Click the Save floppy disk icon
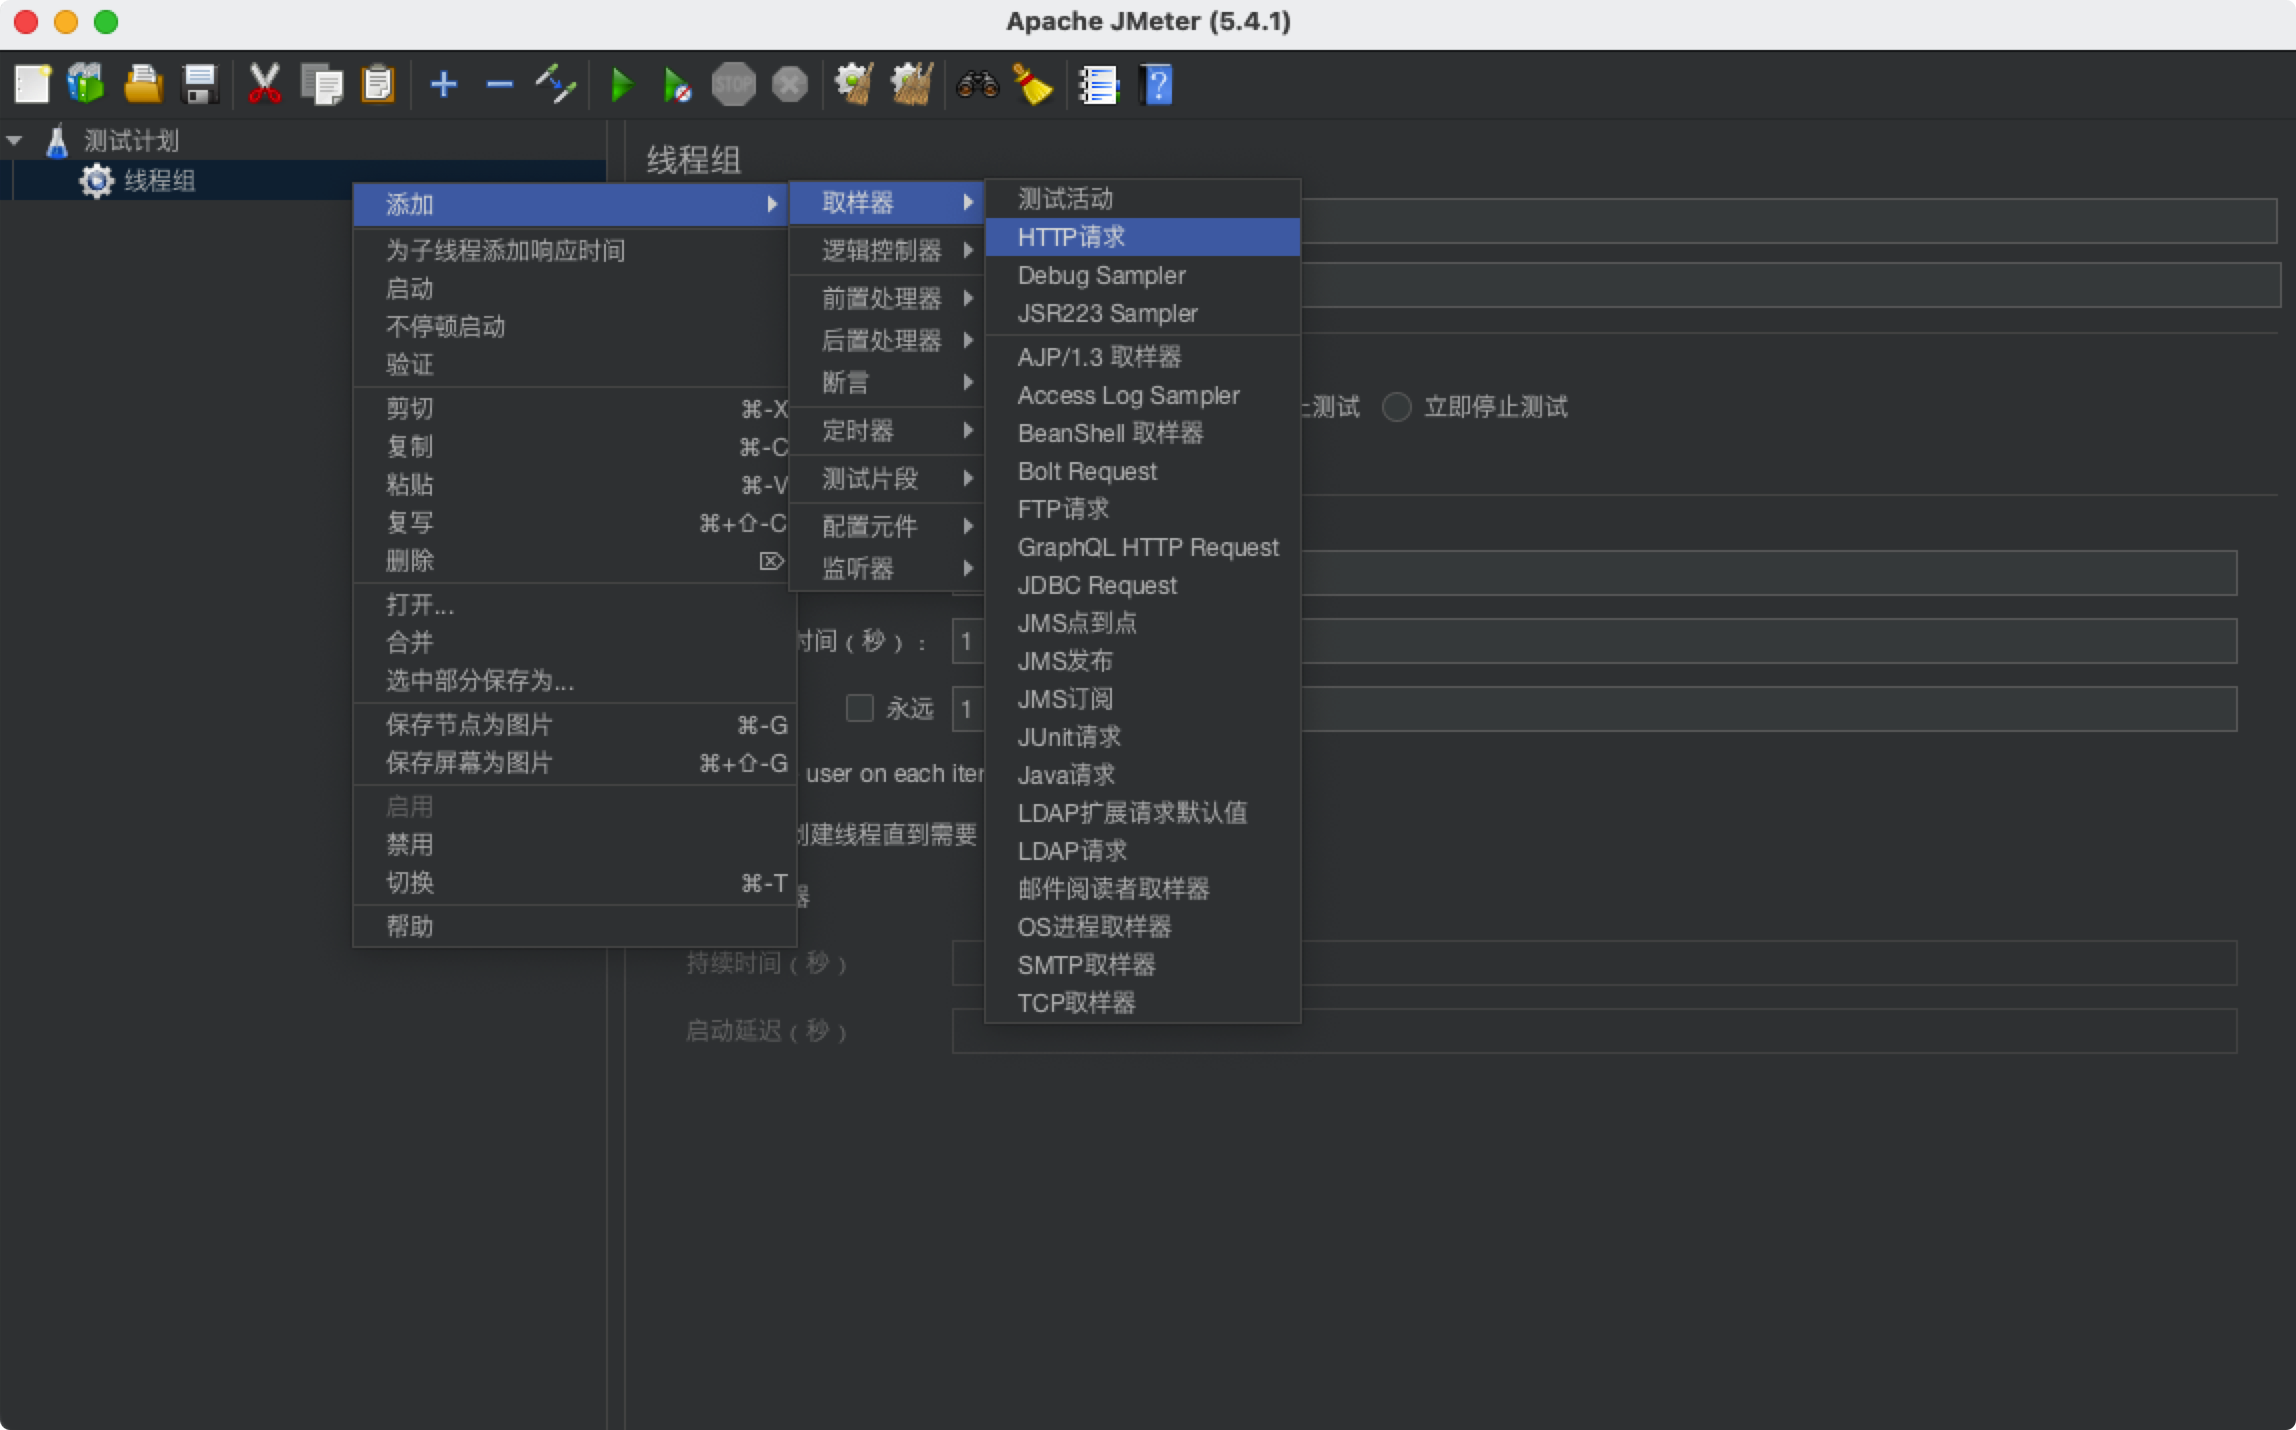The height and width of the screenshot is (1430, 2296). click(200, 85)
